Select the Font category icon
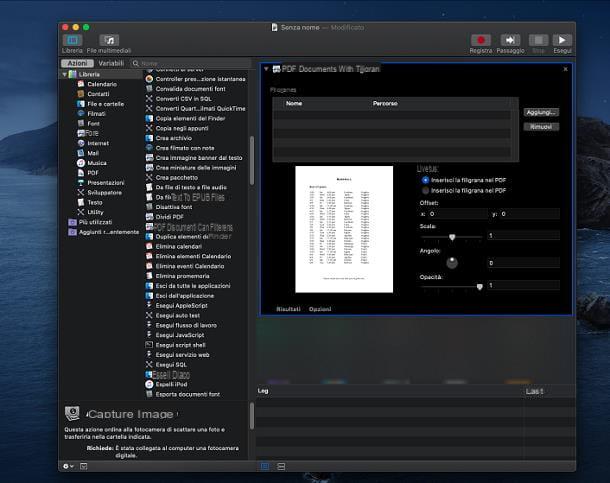Viewport: 610px width, 483px height. tap(81, 123)
